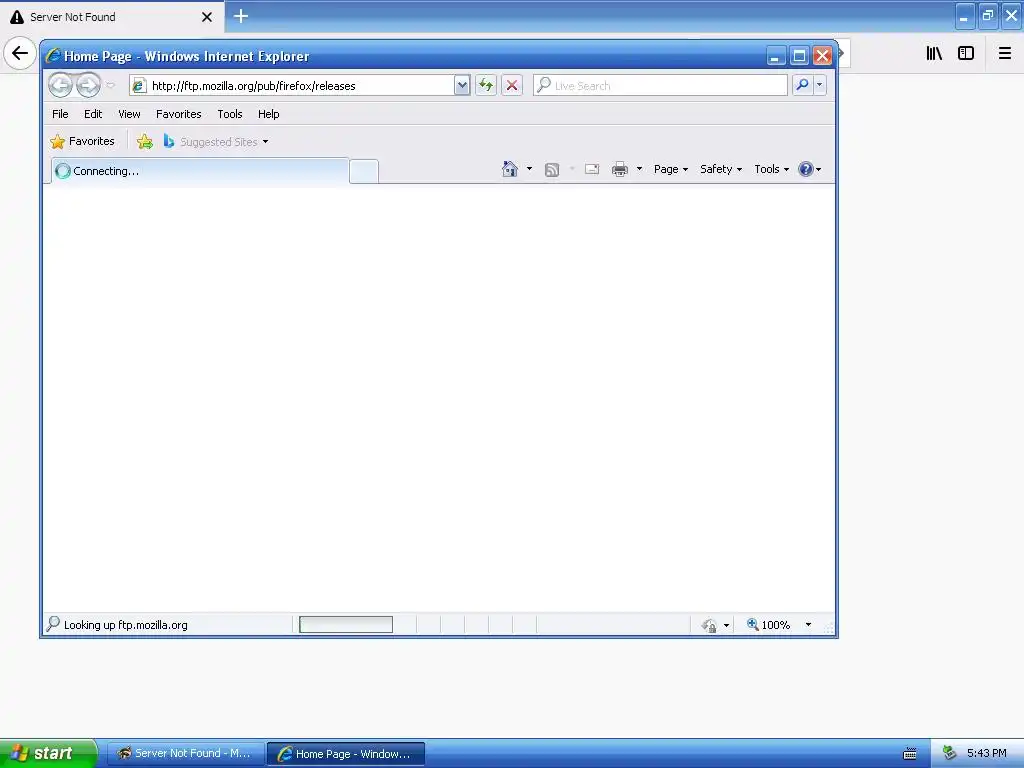
Task: Click the security zone globe icon
Action: [709, 626]
